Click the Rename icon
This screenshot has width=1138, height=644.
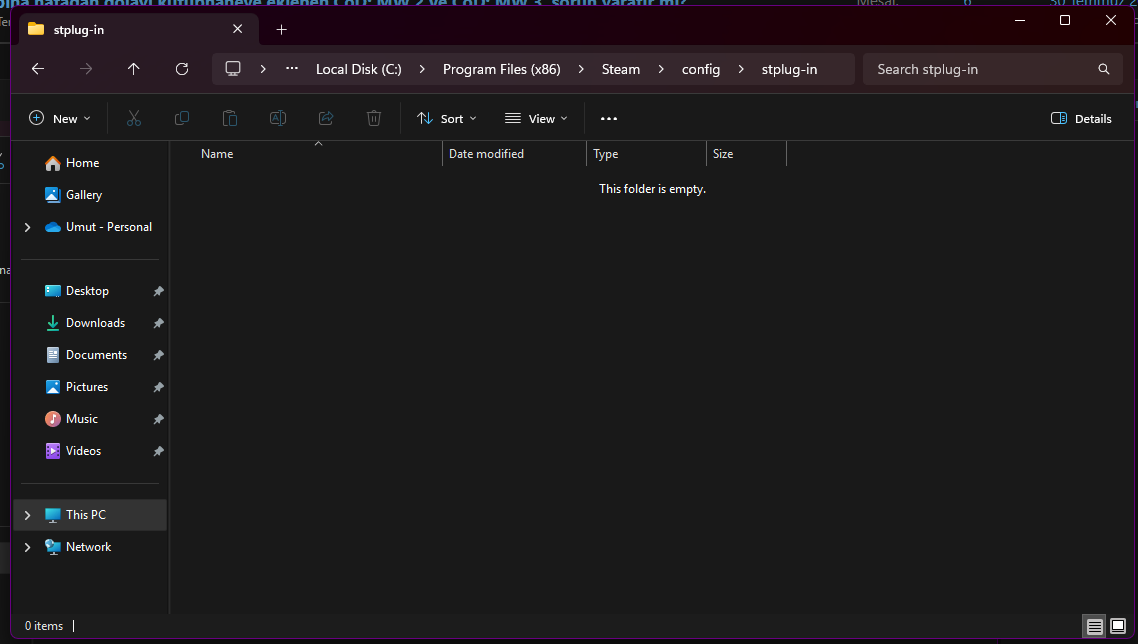(277, 118)
